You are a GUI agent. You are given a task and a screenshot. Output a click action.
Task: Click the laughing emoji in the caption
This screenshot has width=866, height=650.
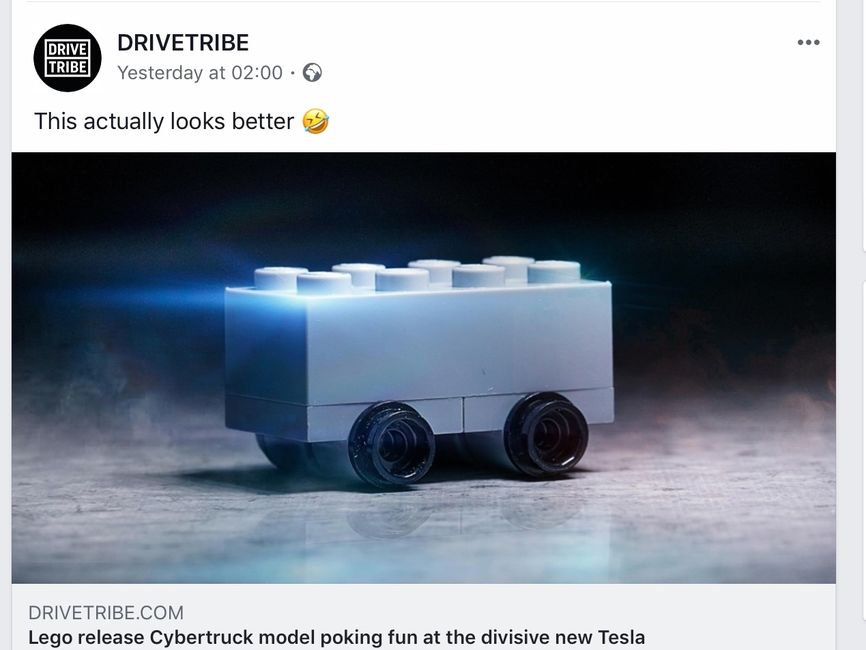coord(316,121)
